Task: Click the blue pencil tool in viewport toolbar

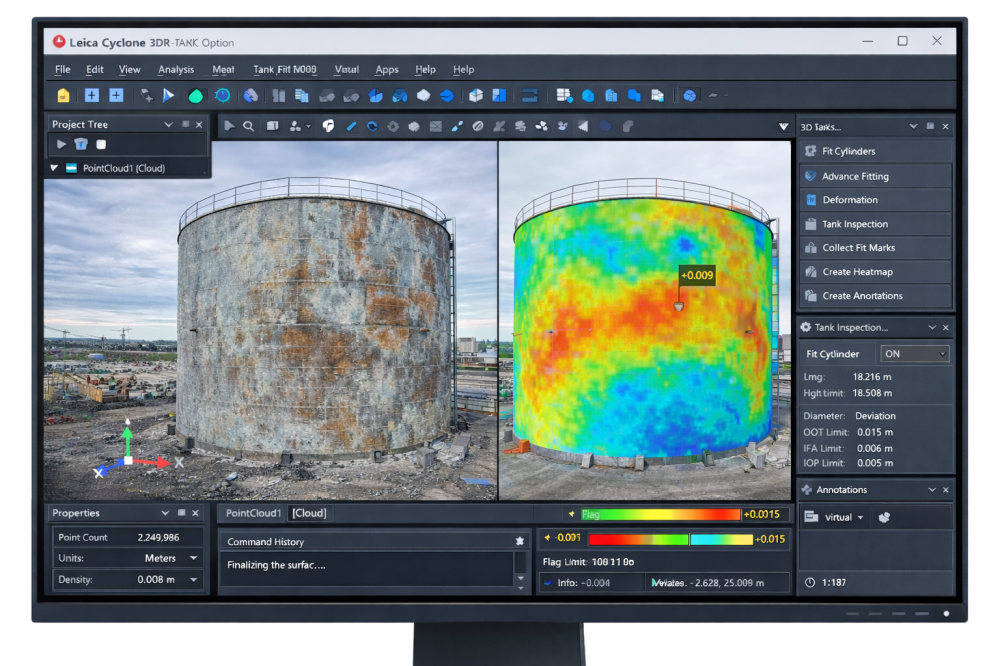Action: (351, 126)
